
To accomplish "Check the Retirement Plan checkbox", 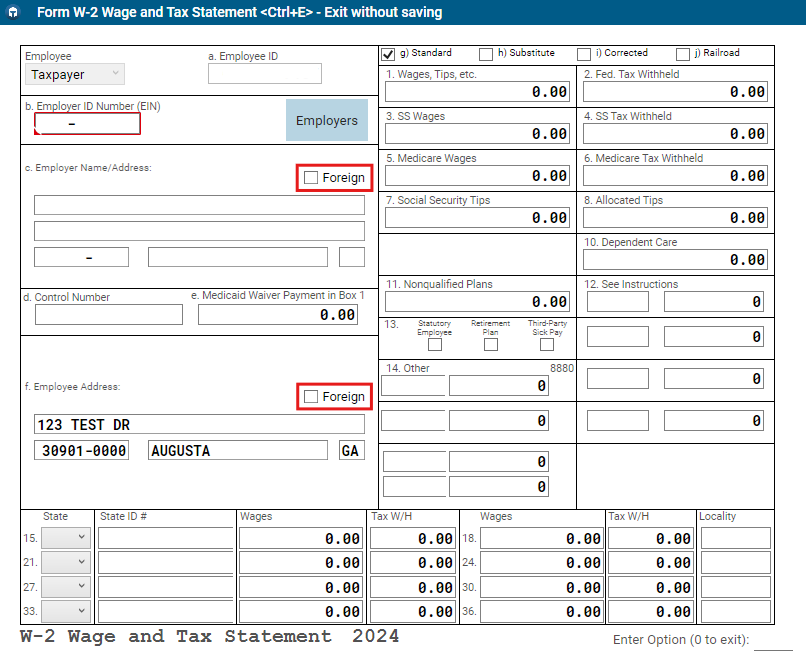I will (x=491, y=344).
